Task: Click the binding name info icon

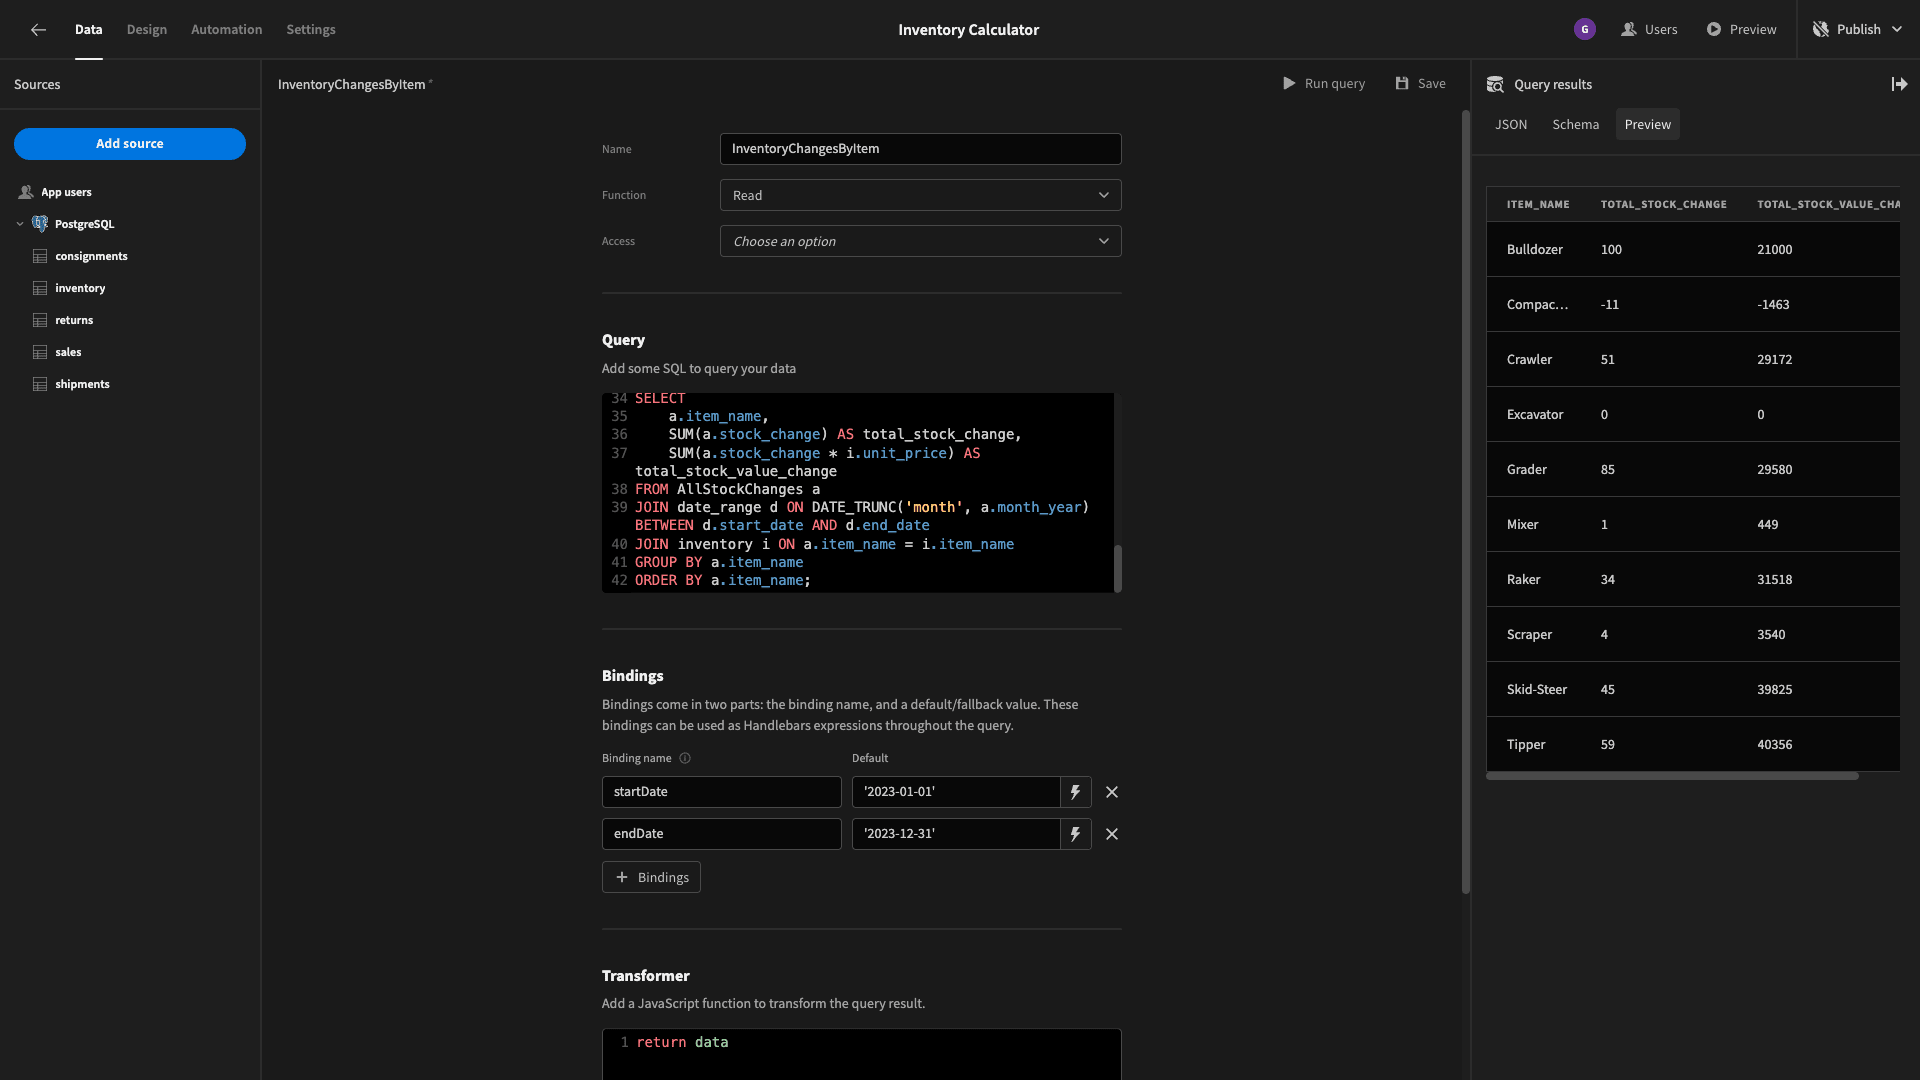Action: (685, 758)
